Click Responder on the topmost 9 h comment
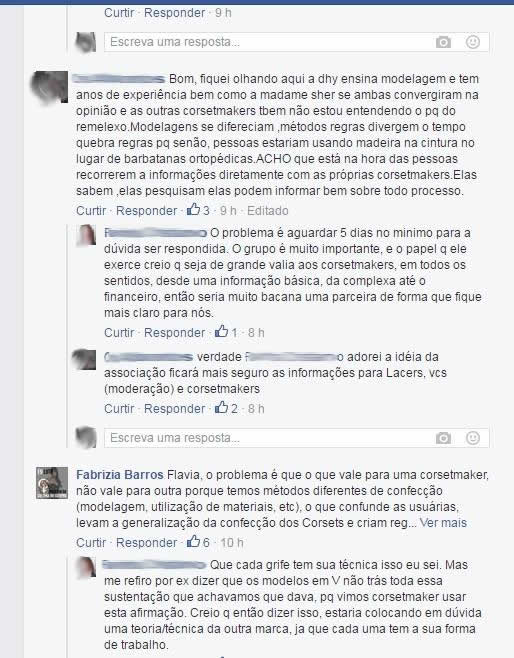This screenshot has width=514, height=658. [175, 13]
